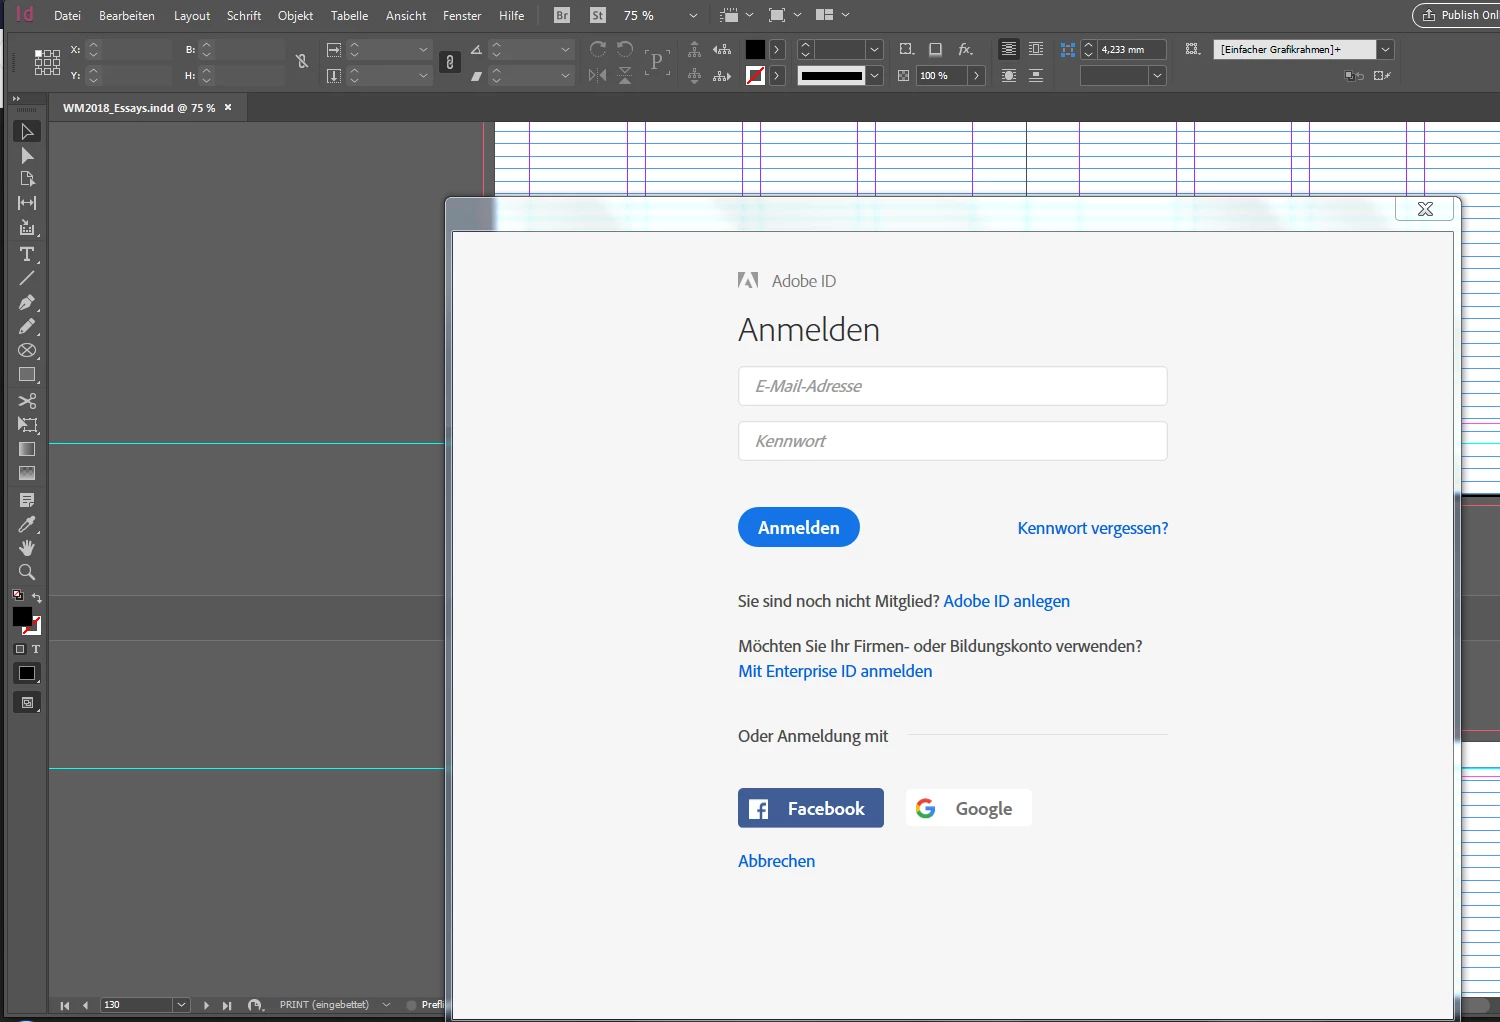The width and height of the screenshot is (1500, 1022).
Task: Select the Hand tool
Action: pos(27,548)
